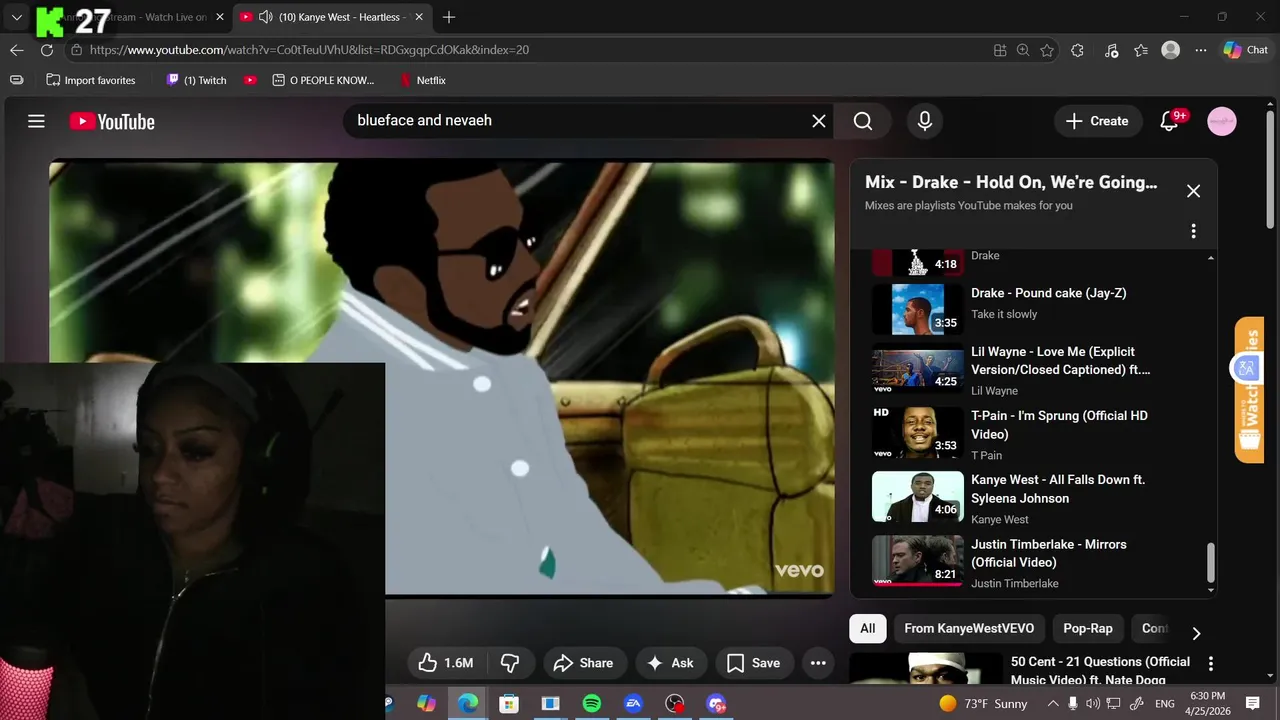Show hidden system tray icons
The height and width of the screenshot is (720, 1280).
[1052, 704]
